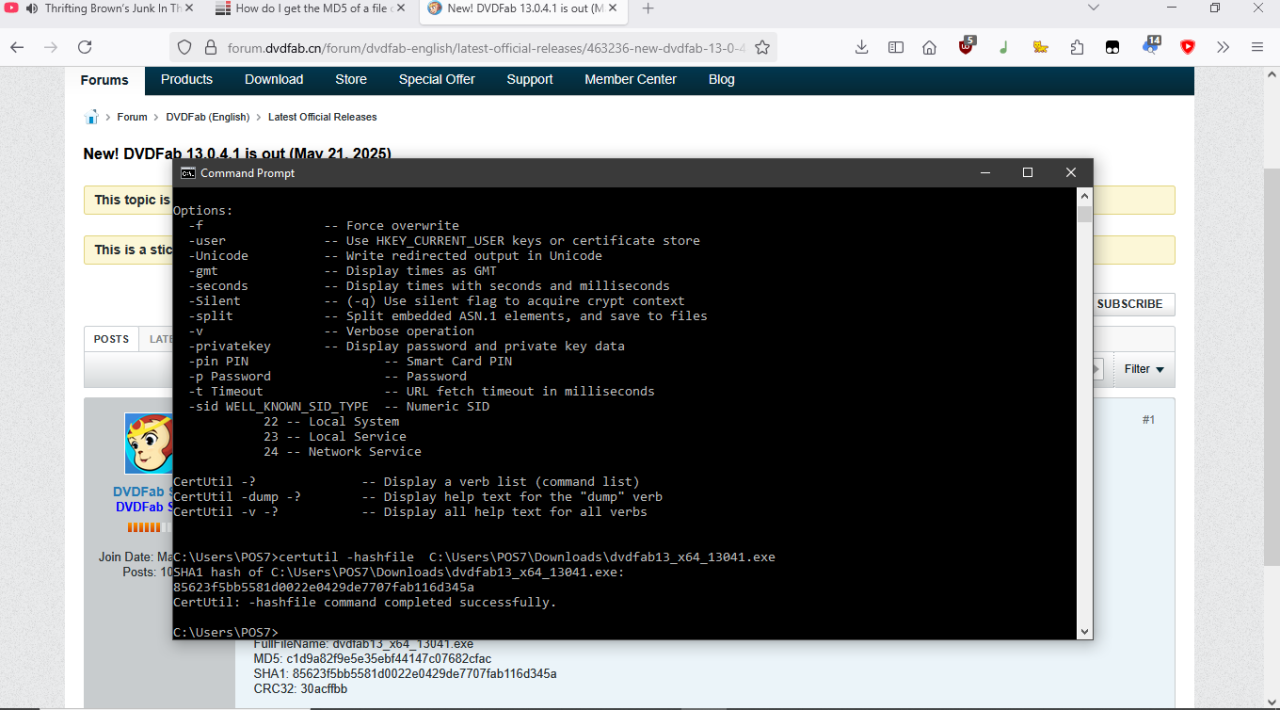The width and height of the screenshot is (1280, 710).
Task: Click the site security padlock icon
Action: 210,47
